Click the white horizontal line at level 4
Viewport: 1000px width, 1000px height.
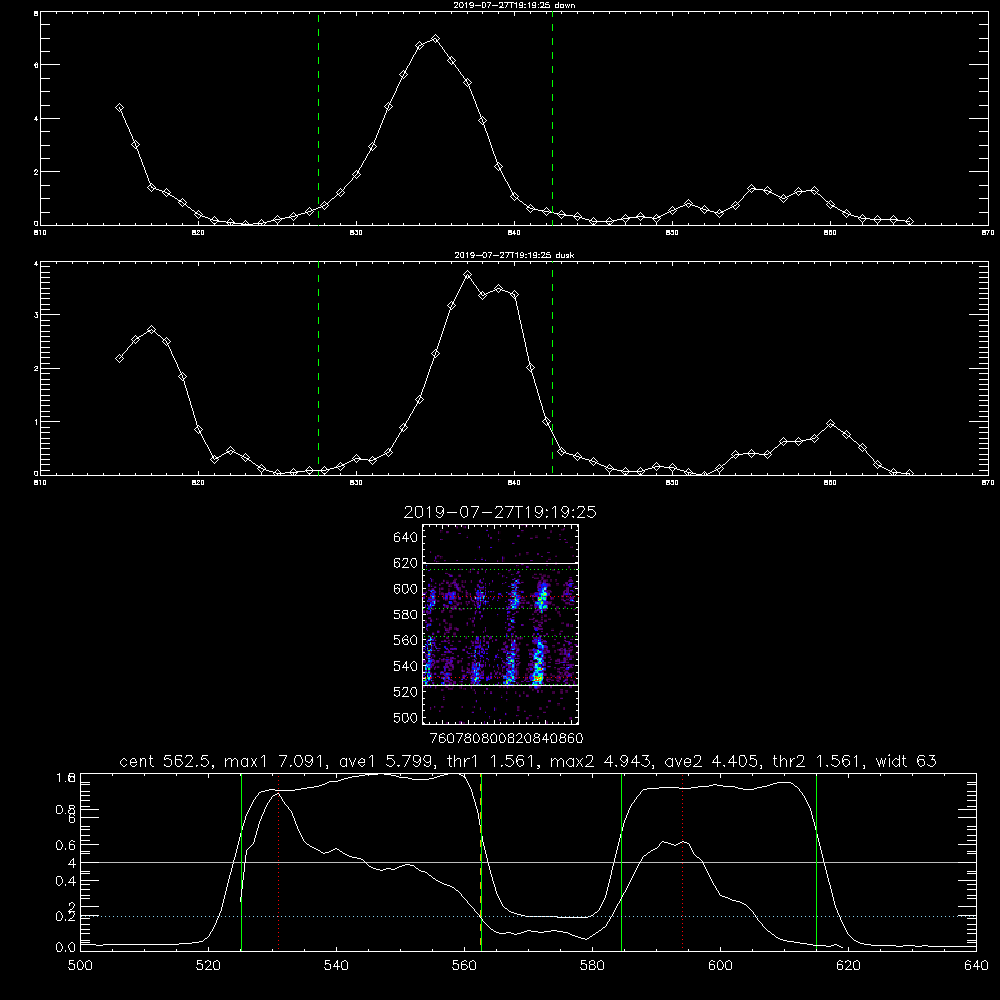(x=528, y=862)
